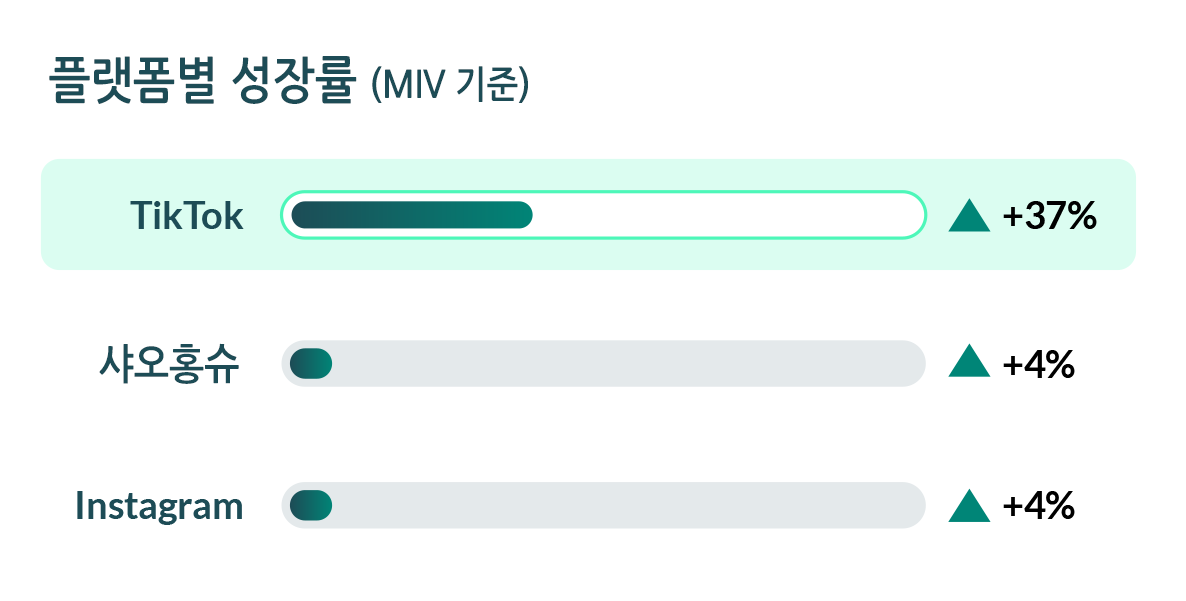Screen dimensions: 1186x601
Task: Select the 샤오홍슈 platform label
Action: tap(169, 364)
